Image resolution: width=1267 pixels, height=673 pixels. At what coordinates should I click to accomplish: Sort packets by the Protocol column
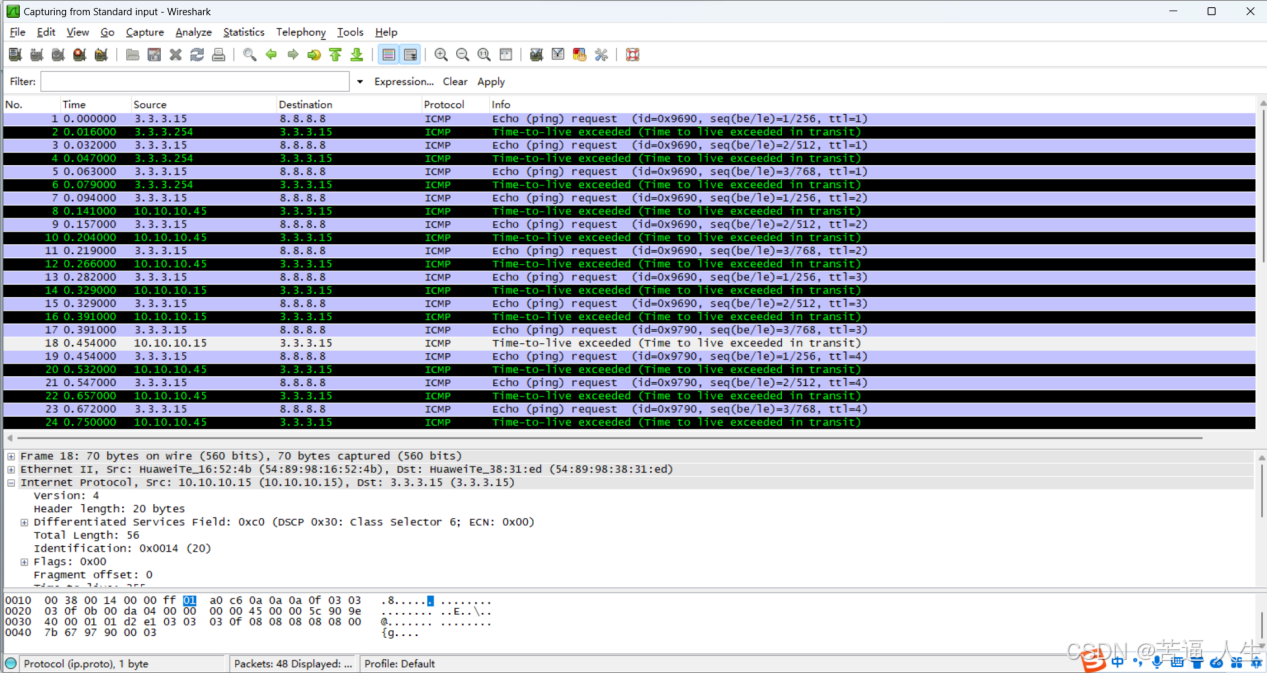point(455,104)
